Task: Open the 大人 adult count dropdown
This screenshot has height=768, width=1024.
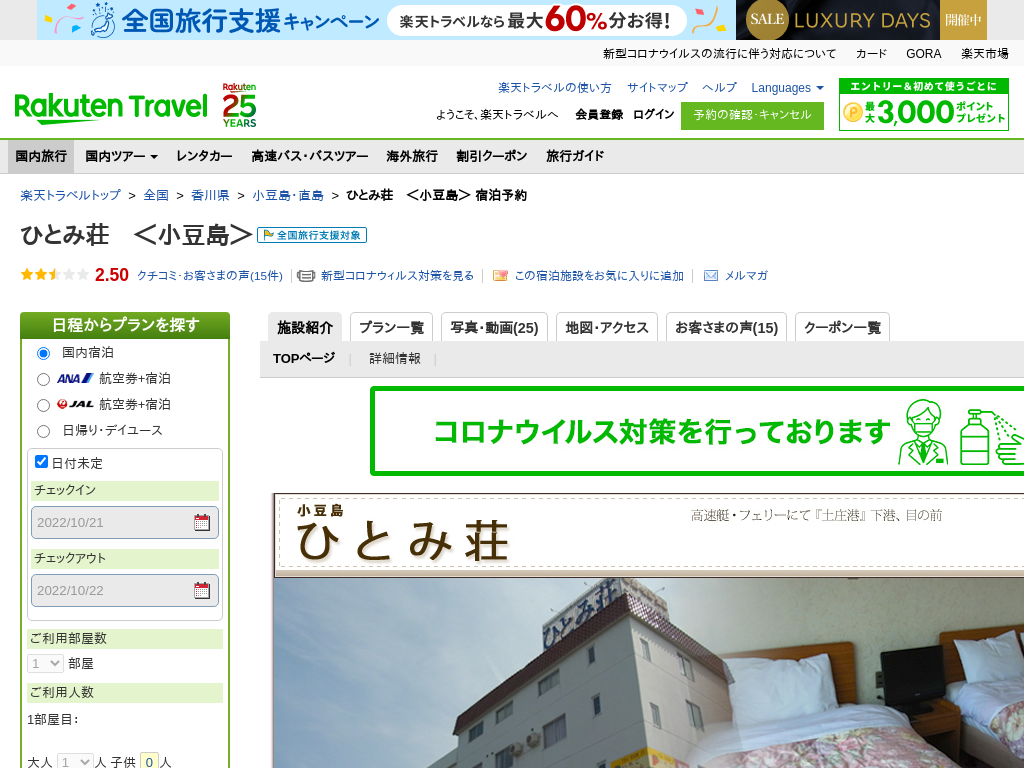Action: [75, 761]
